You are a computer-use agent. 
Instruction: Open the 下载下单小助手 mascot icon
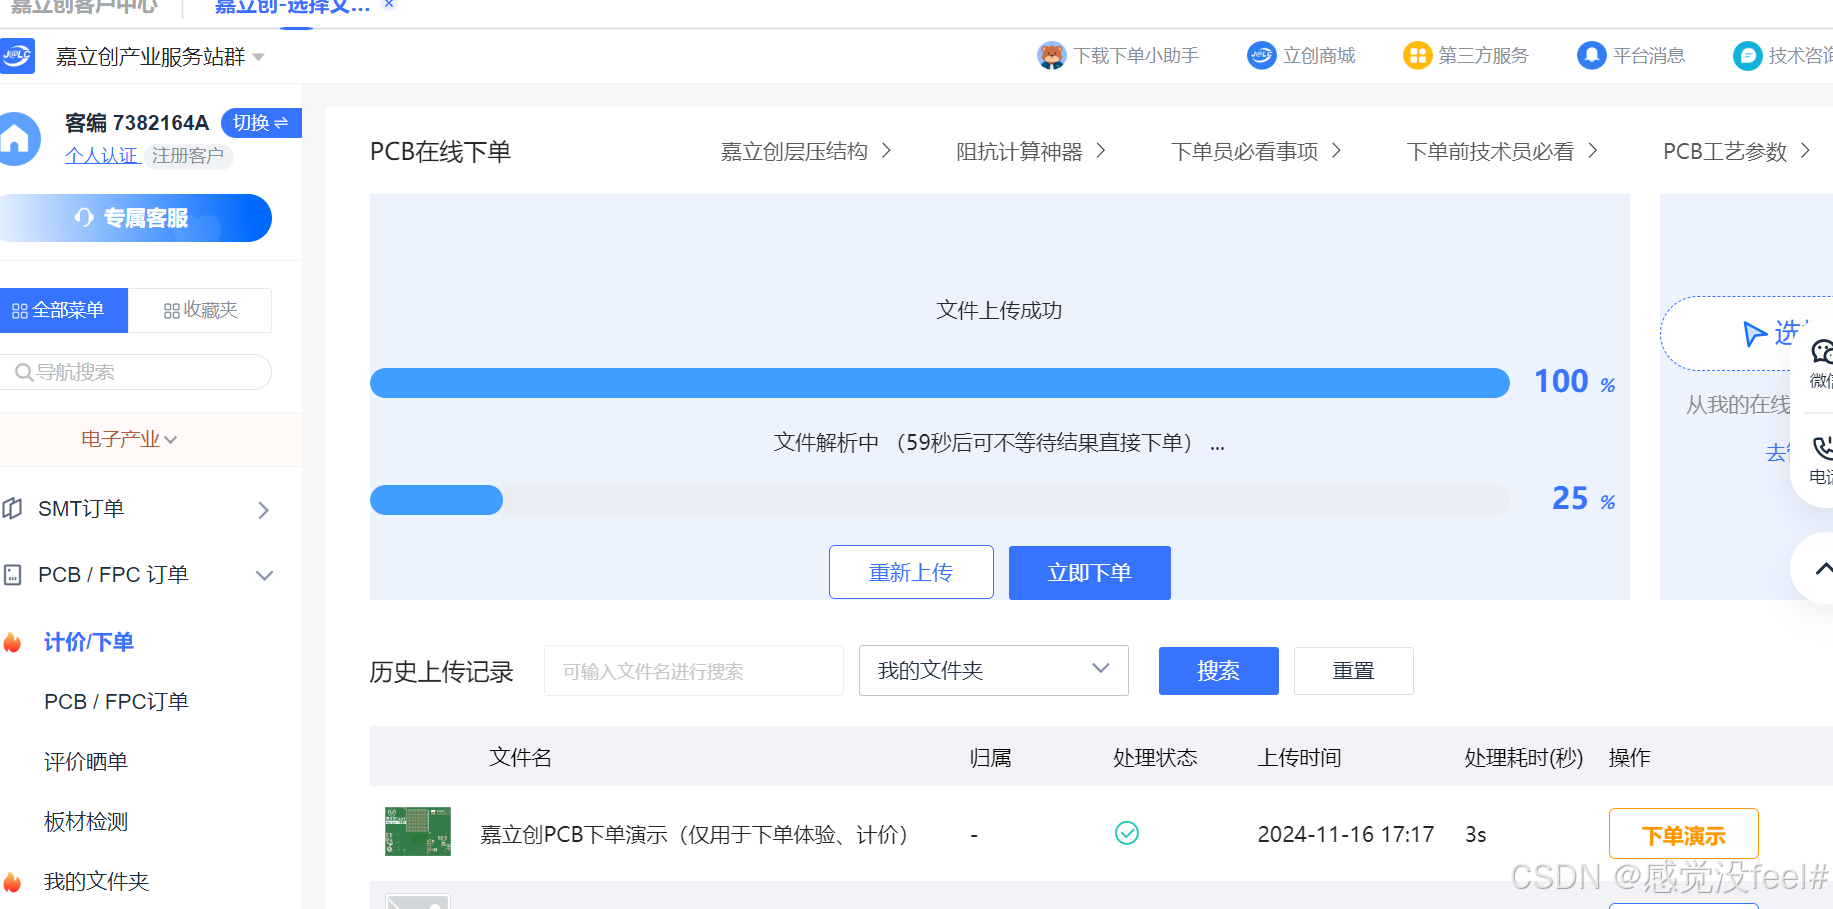(1051, 56)
